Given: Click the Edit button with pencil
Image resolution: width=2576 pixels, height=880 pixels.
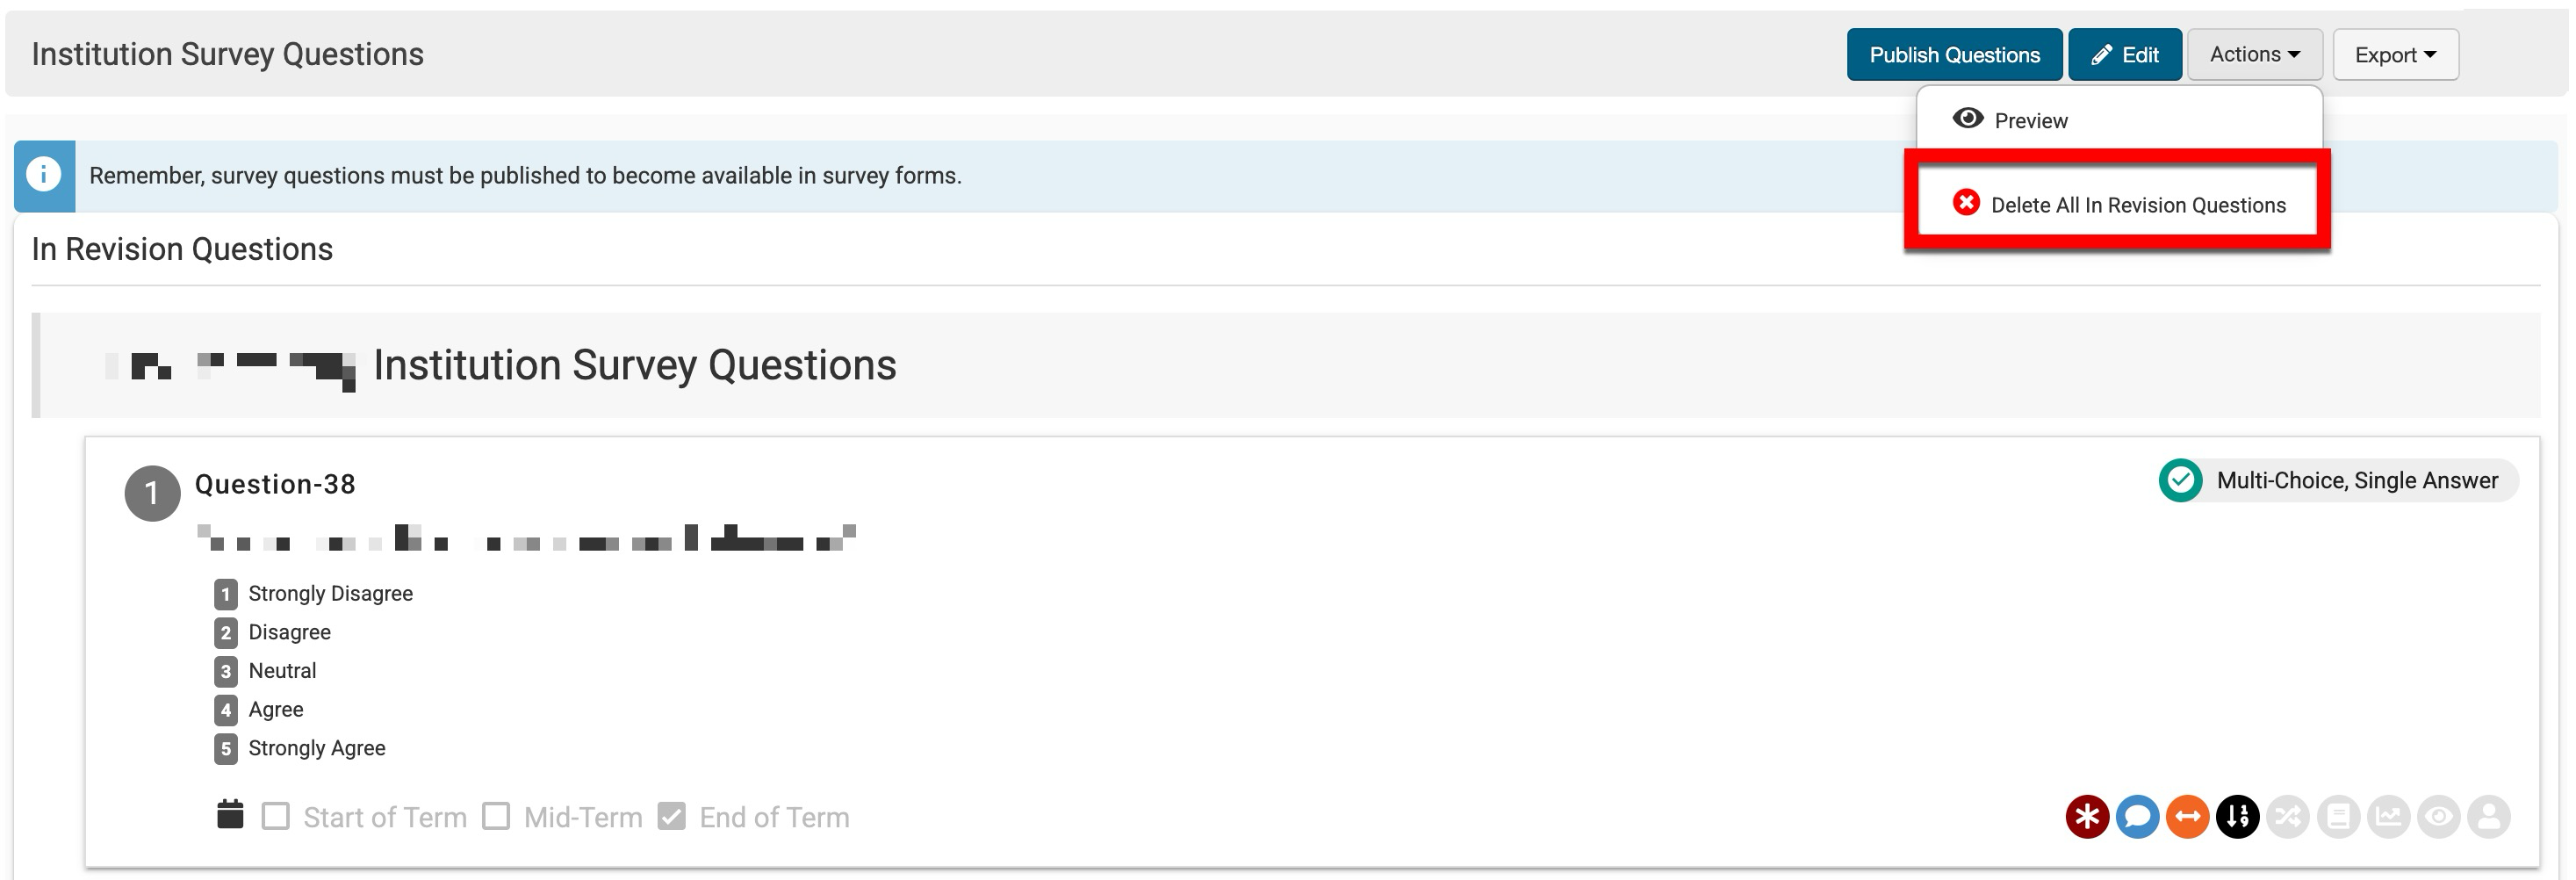Looking at the screenshot, I should (2124, 55).
